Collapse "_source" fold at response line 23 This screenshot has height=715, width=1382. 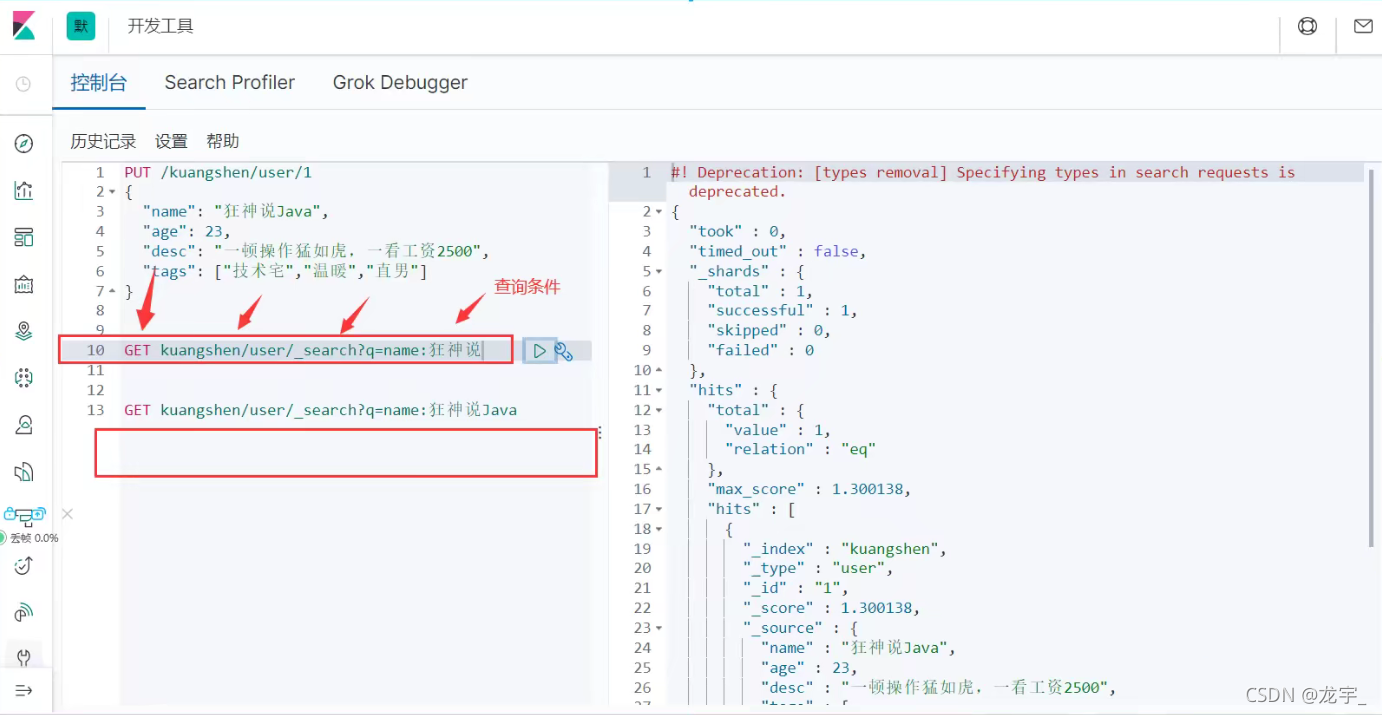(x=658, y=628)
